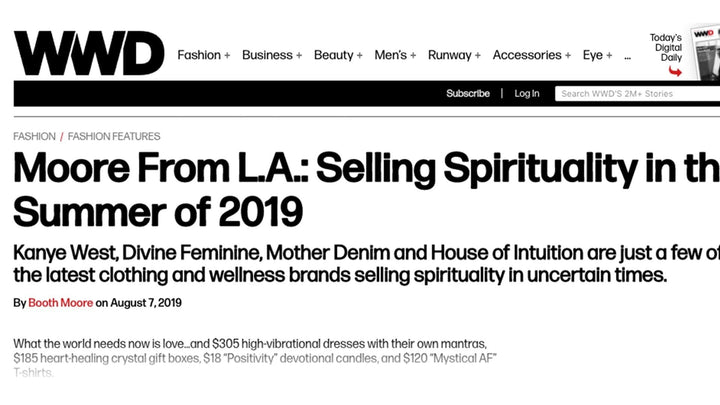Expand the Fashion menu plus sign
Screen dimensions: 720x405
click(227, 56)
